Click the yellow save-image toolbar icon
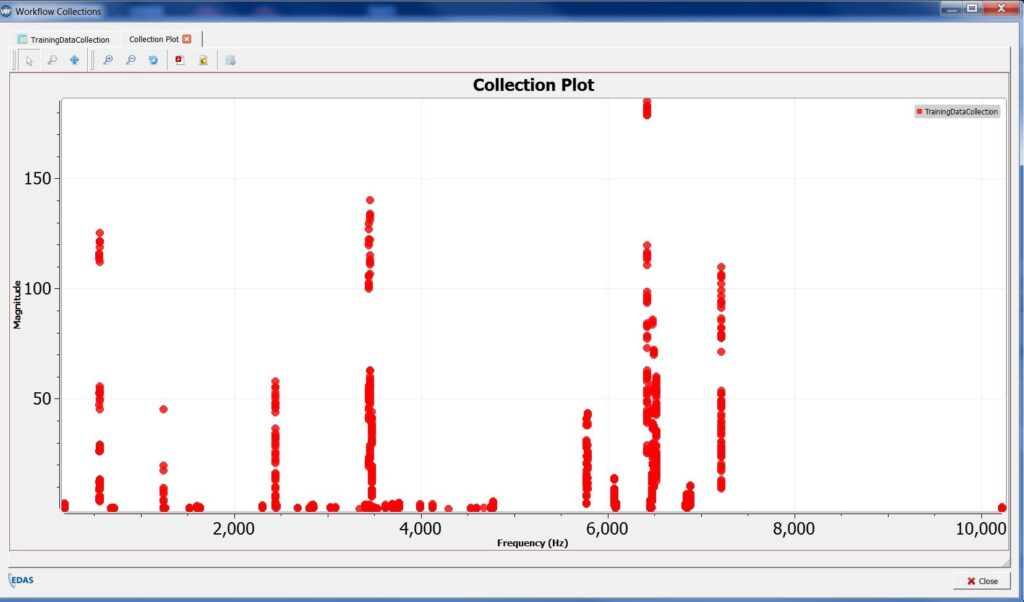Viewport: 1024px width, 602px height. pyautogui.click(x=203, y=60)
